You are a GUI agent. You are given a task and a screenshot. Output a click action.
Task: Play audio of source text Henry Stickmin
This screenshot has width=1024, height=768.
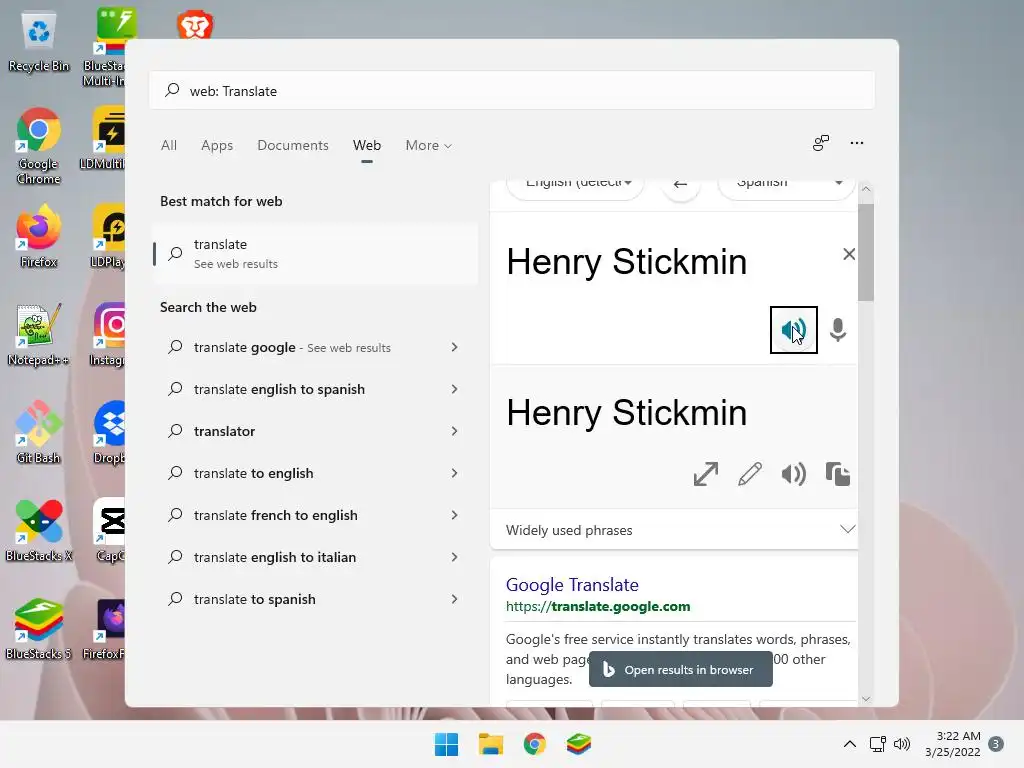click(x=793, y=330)
